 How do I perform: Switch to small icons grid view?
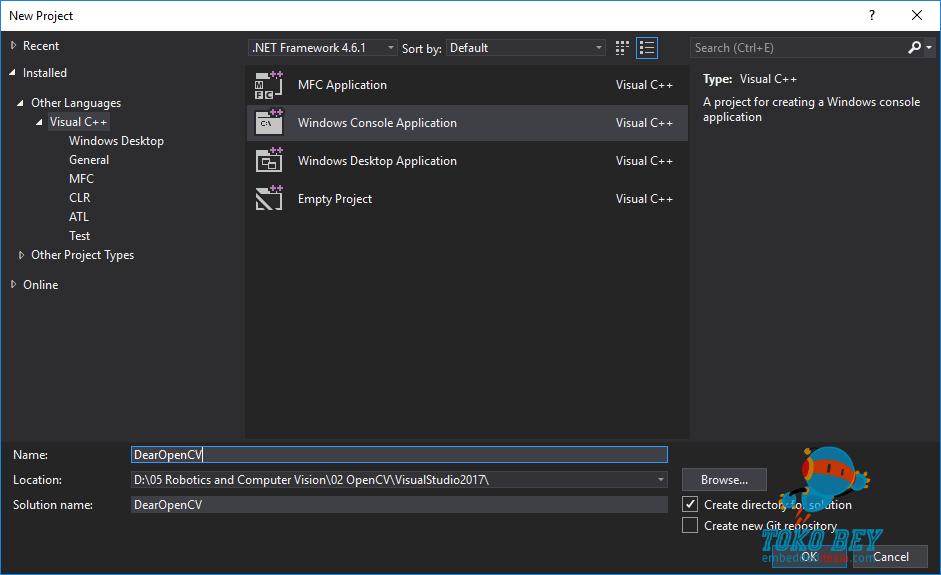(x=622, y=48)
